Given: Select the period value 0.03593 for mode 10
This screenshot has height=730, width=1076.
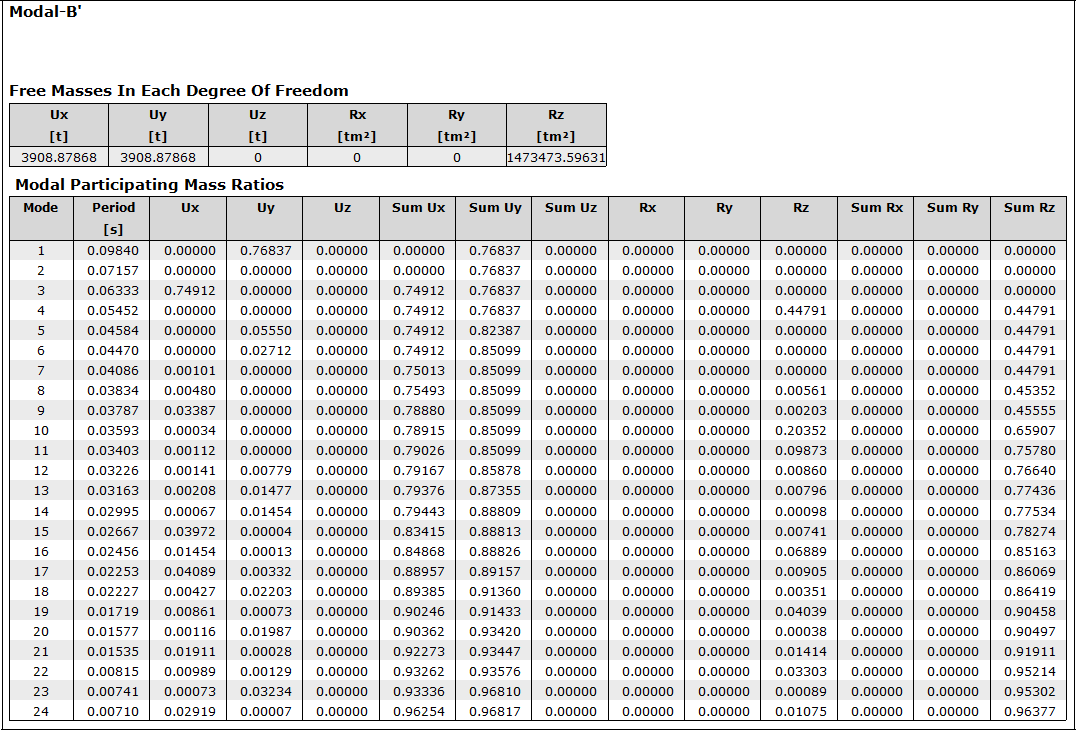Looking at the screenshot, I should (x=113, y=431).
